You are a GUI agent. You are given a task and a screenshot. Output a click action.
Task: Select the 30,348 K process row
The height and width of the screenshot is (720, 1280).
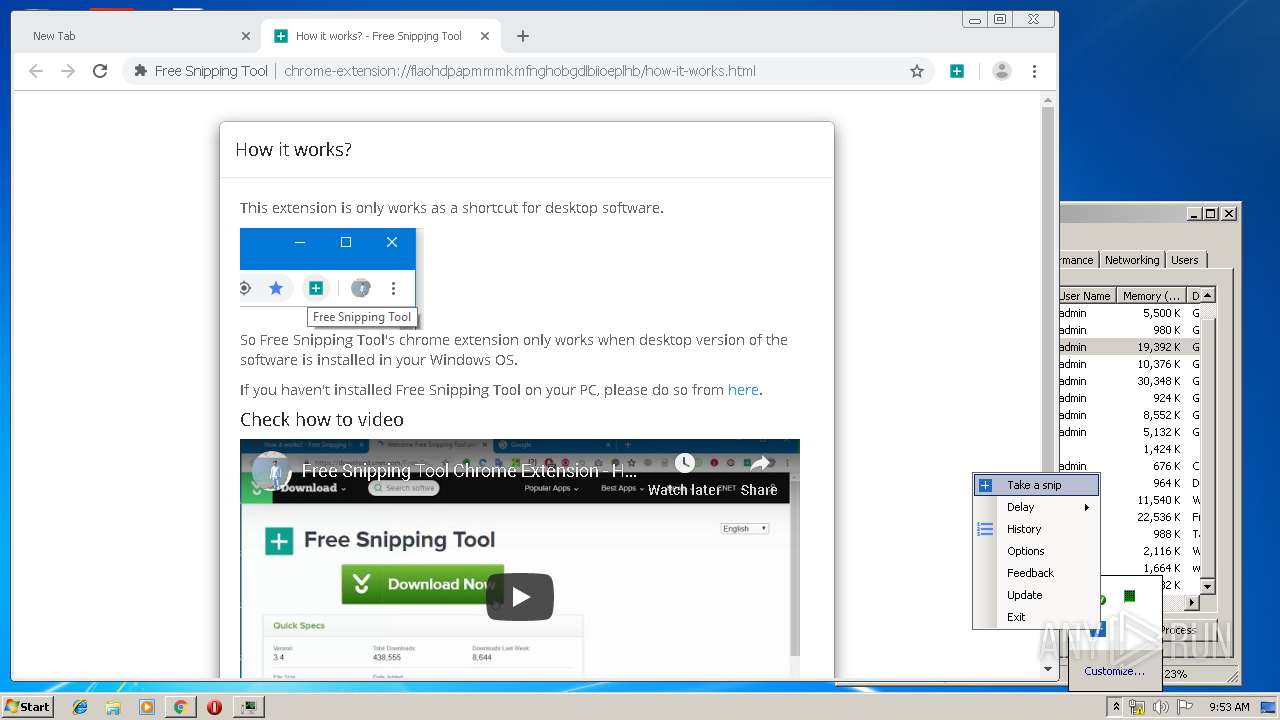1130,381
